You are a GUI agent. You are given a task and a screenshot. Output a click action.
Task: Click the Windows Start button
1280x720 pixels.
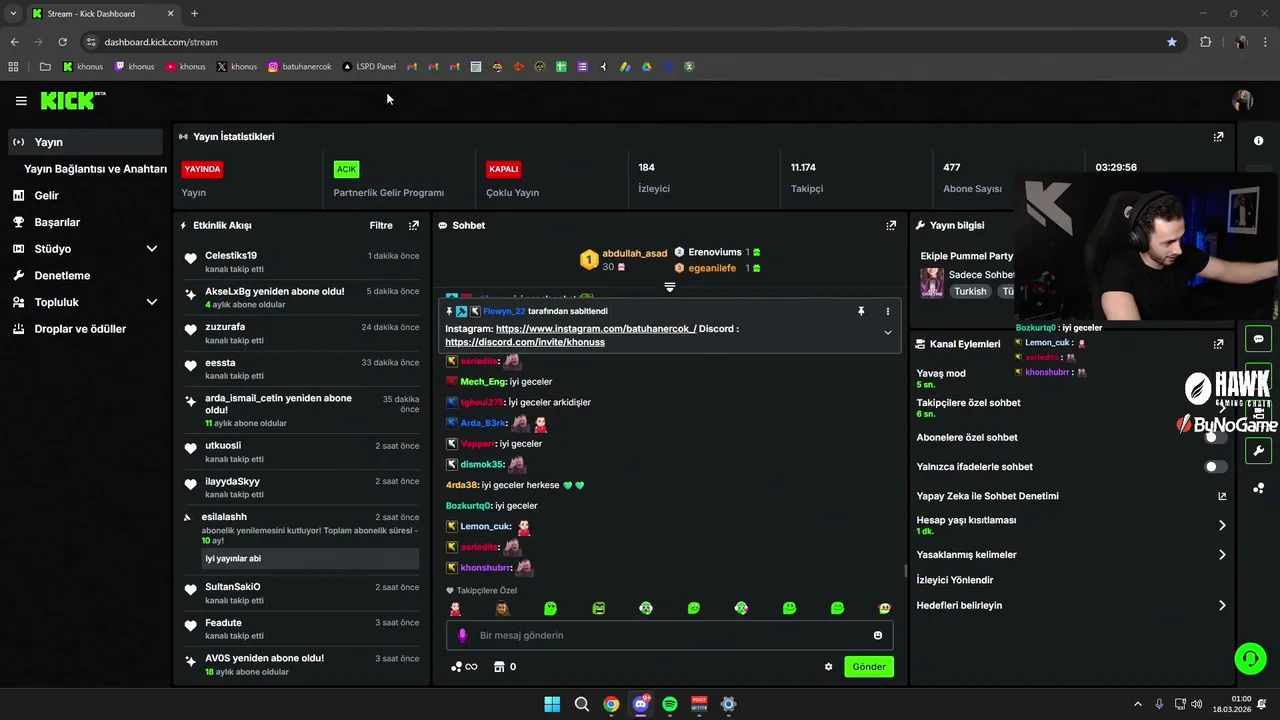(x=552, y=704)
